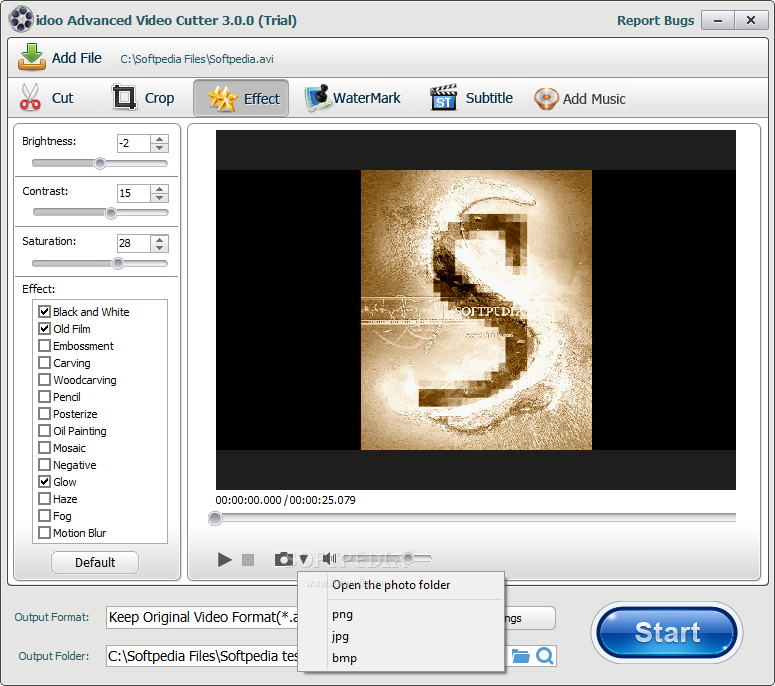Minimize the application window
This screenshot has width=775, height=686.
click(718, 21)
